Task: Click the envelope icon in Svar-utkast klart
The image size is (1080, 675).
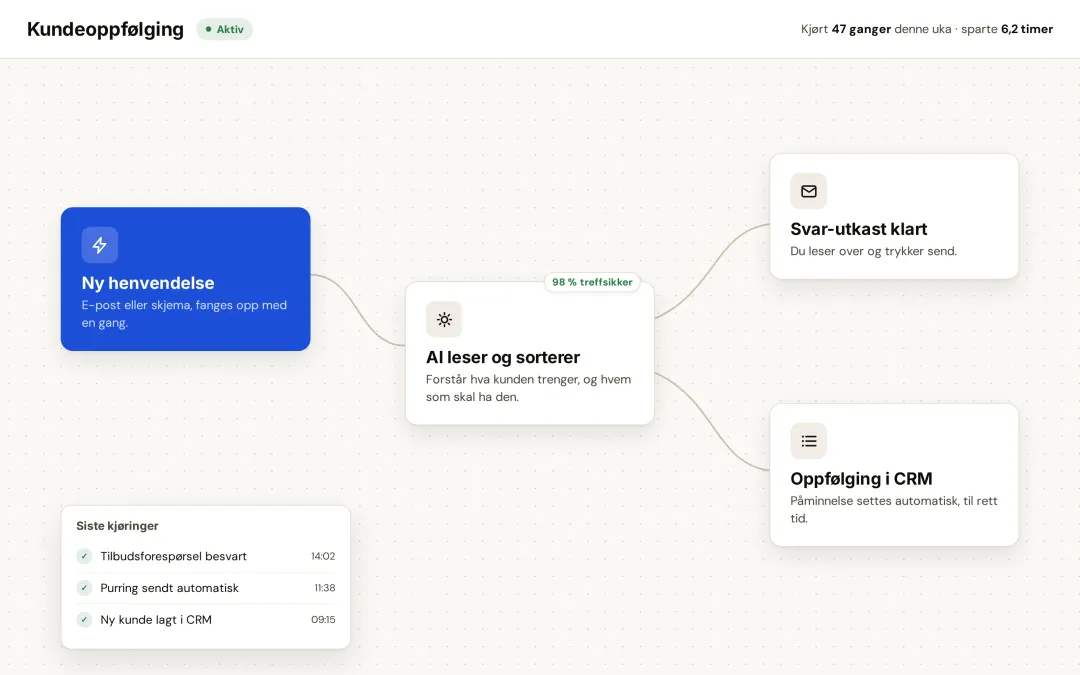Action: tap(809, 191)
